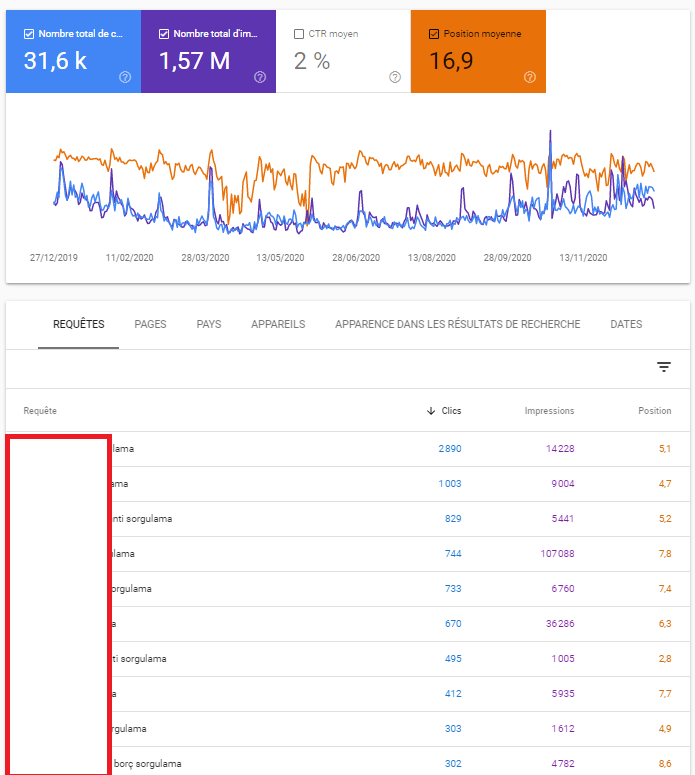Open help icon on CTR moyen card
The image size is (695, 775).
[x=395, y=77]
